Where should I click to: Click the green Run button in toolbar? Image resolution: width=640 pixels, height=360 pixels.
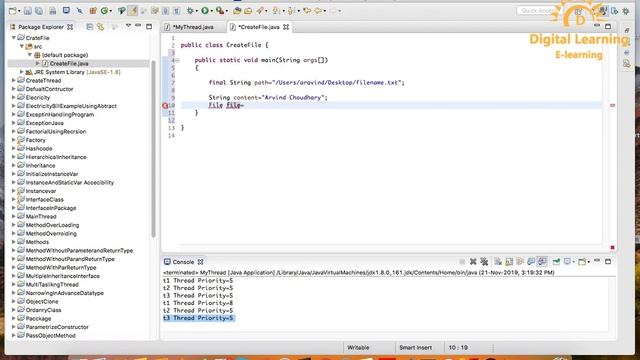click(205, 11)
